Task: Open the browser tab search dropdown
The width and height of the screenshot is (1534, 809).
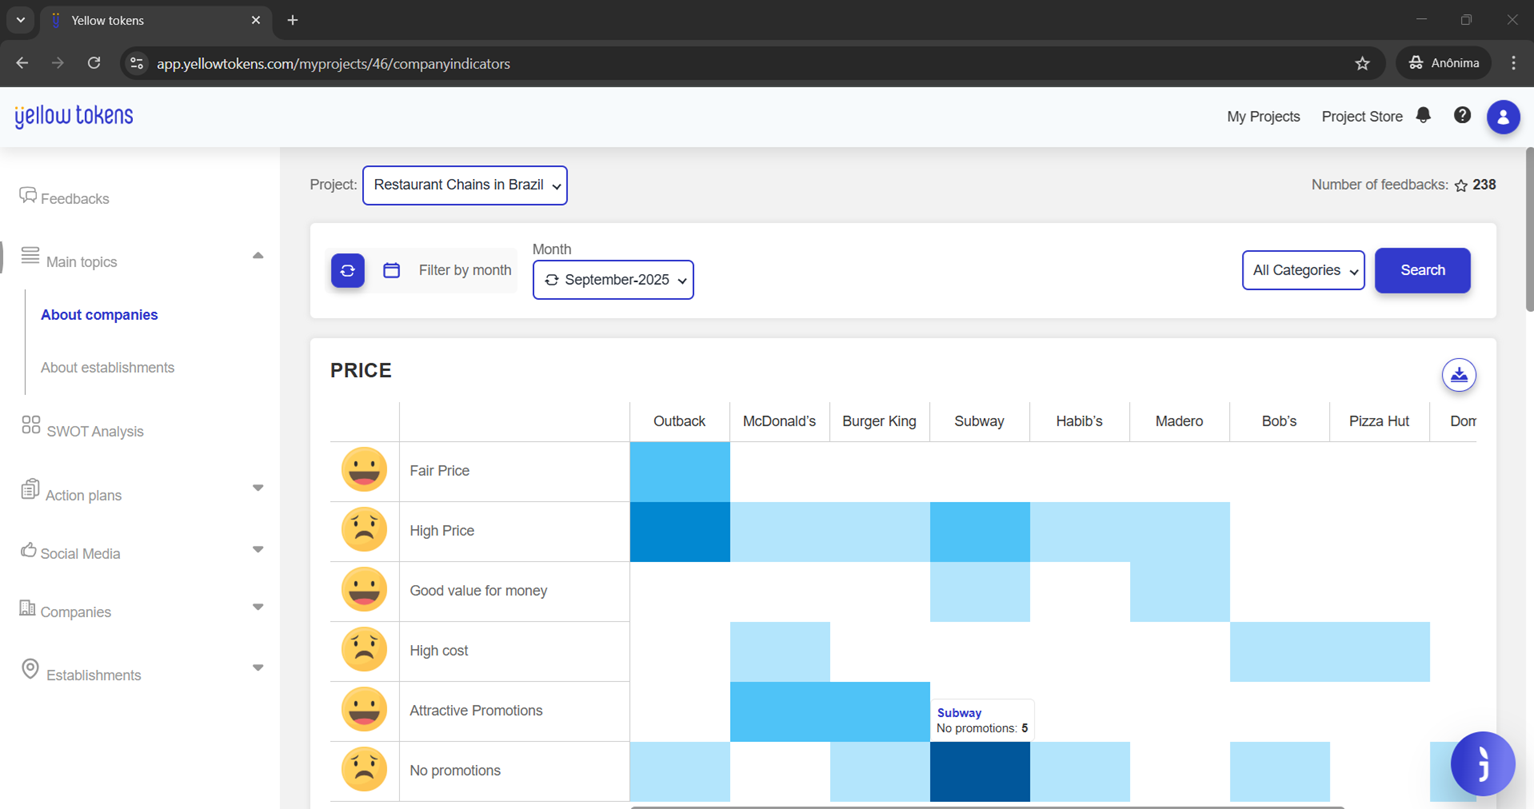Action: 20,20
